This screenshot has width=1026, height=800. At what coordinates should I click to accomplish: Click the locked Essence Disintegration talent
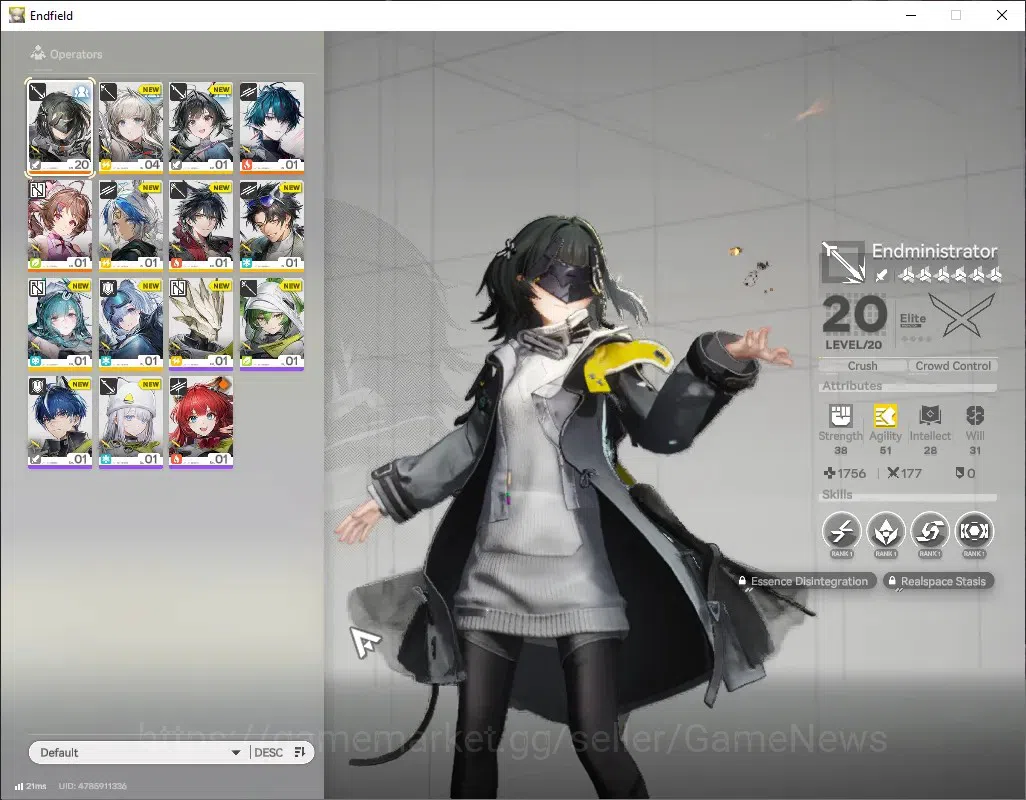[x=805, y=581]
